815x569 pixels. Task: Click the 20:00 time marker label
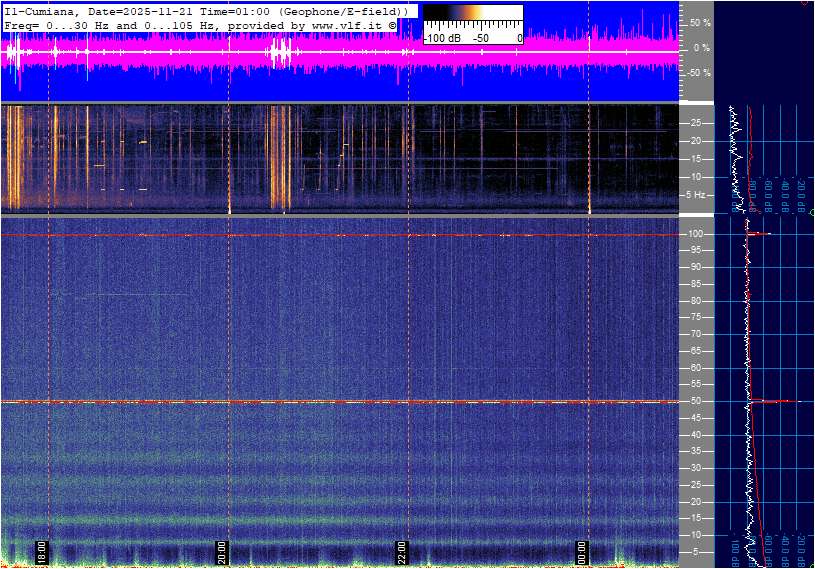point(221,552)
